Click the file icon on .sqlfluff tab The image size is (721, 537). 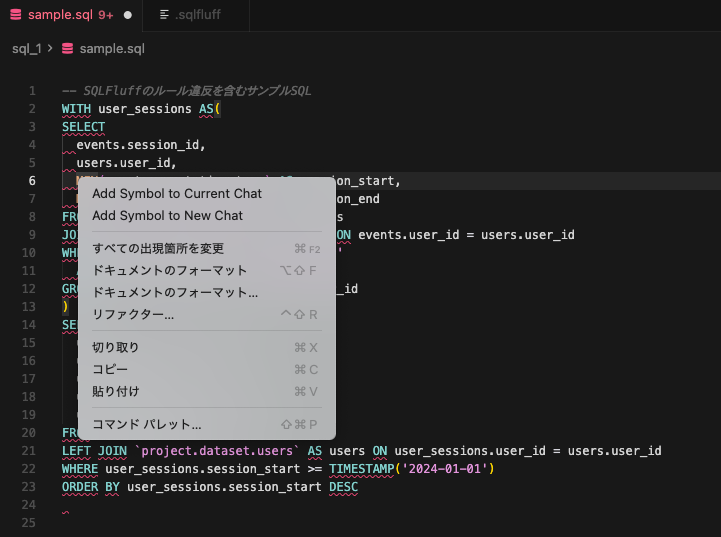coord(164,15)
